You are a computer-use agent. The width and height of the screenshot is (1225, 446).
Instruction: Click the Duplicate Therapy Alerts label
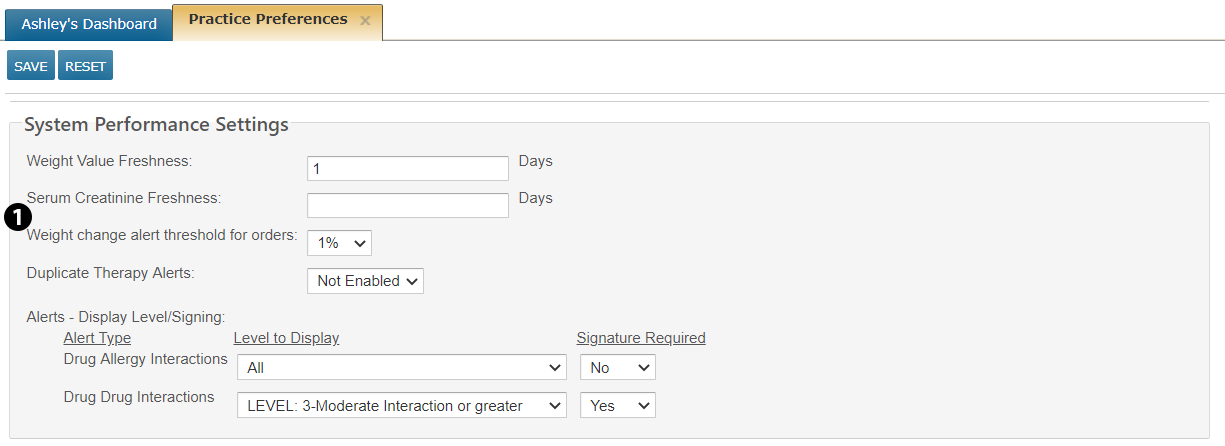[110, 272]
